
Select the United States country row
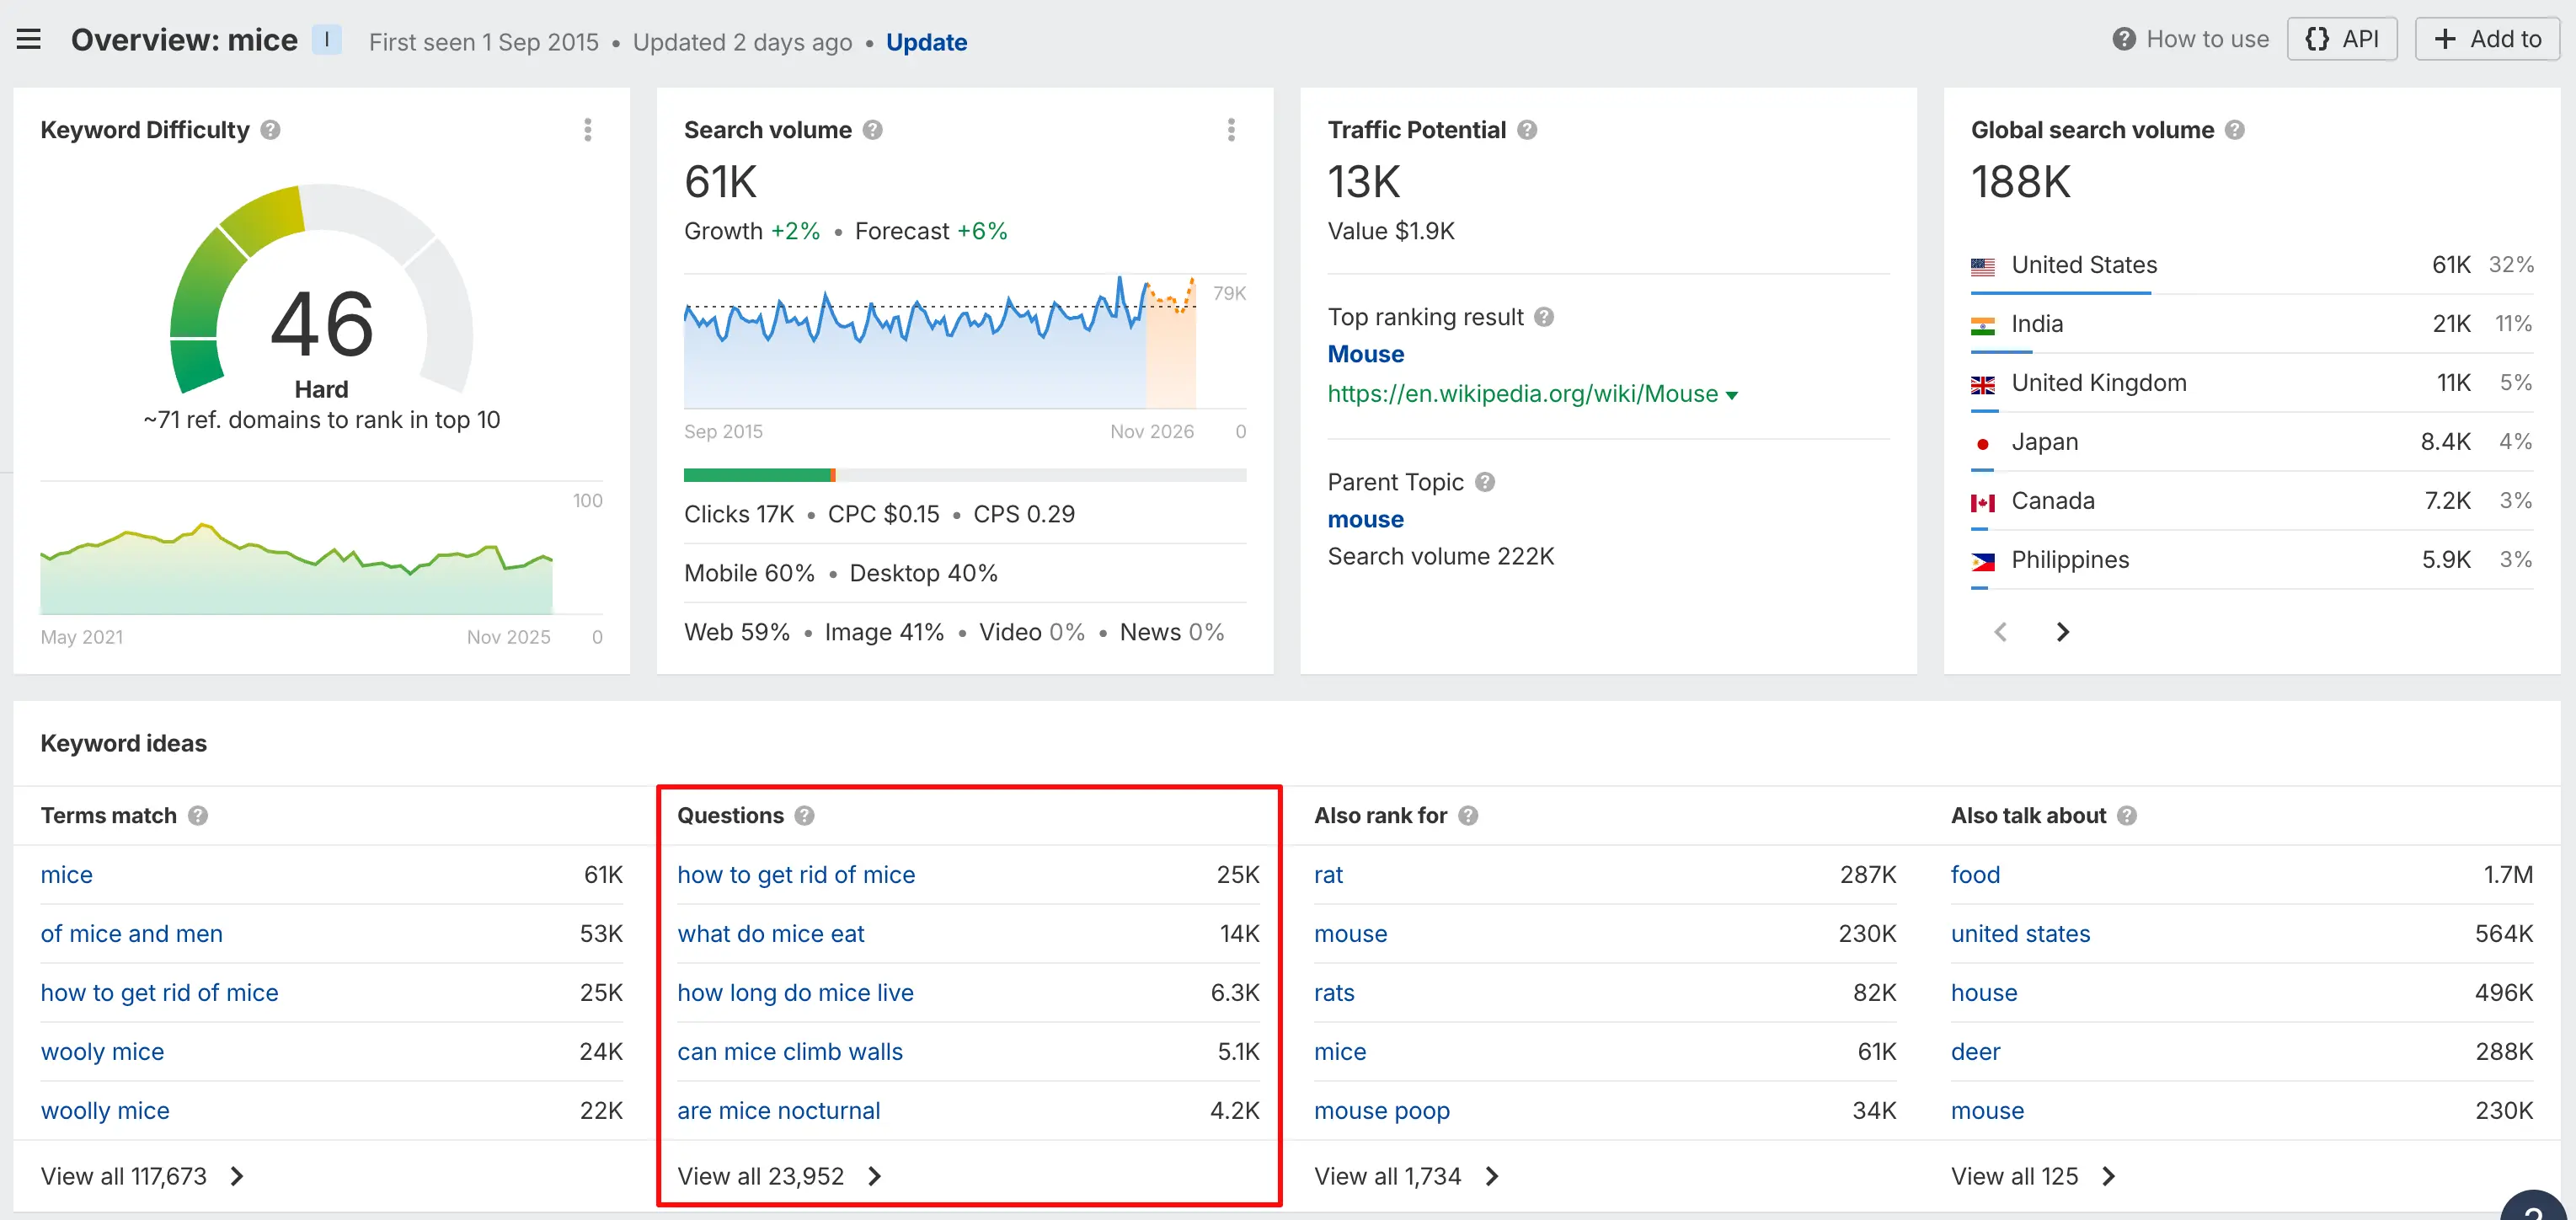(x=2252, y=265)
